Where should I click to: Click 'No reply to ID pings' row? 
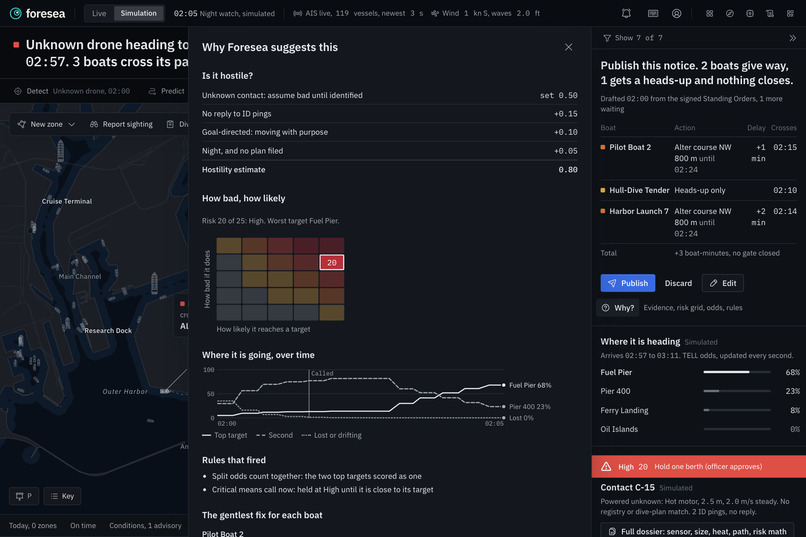pos(389,114)
